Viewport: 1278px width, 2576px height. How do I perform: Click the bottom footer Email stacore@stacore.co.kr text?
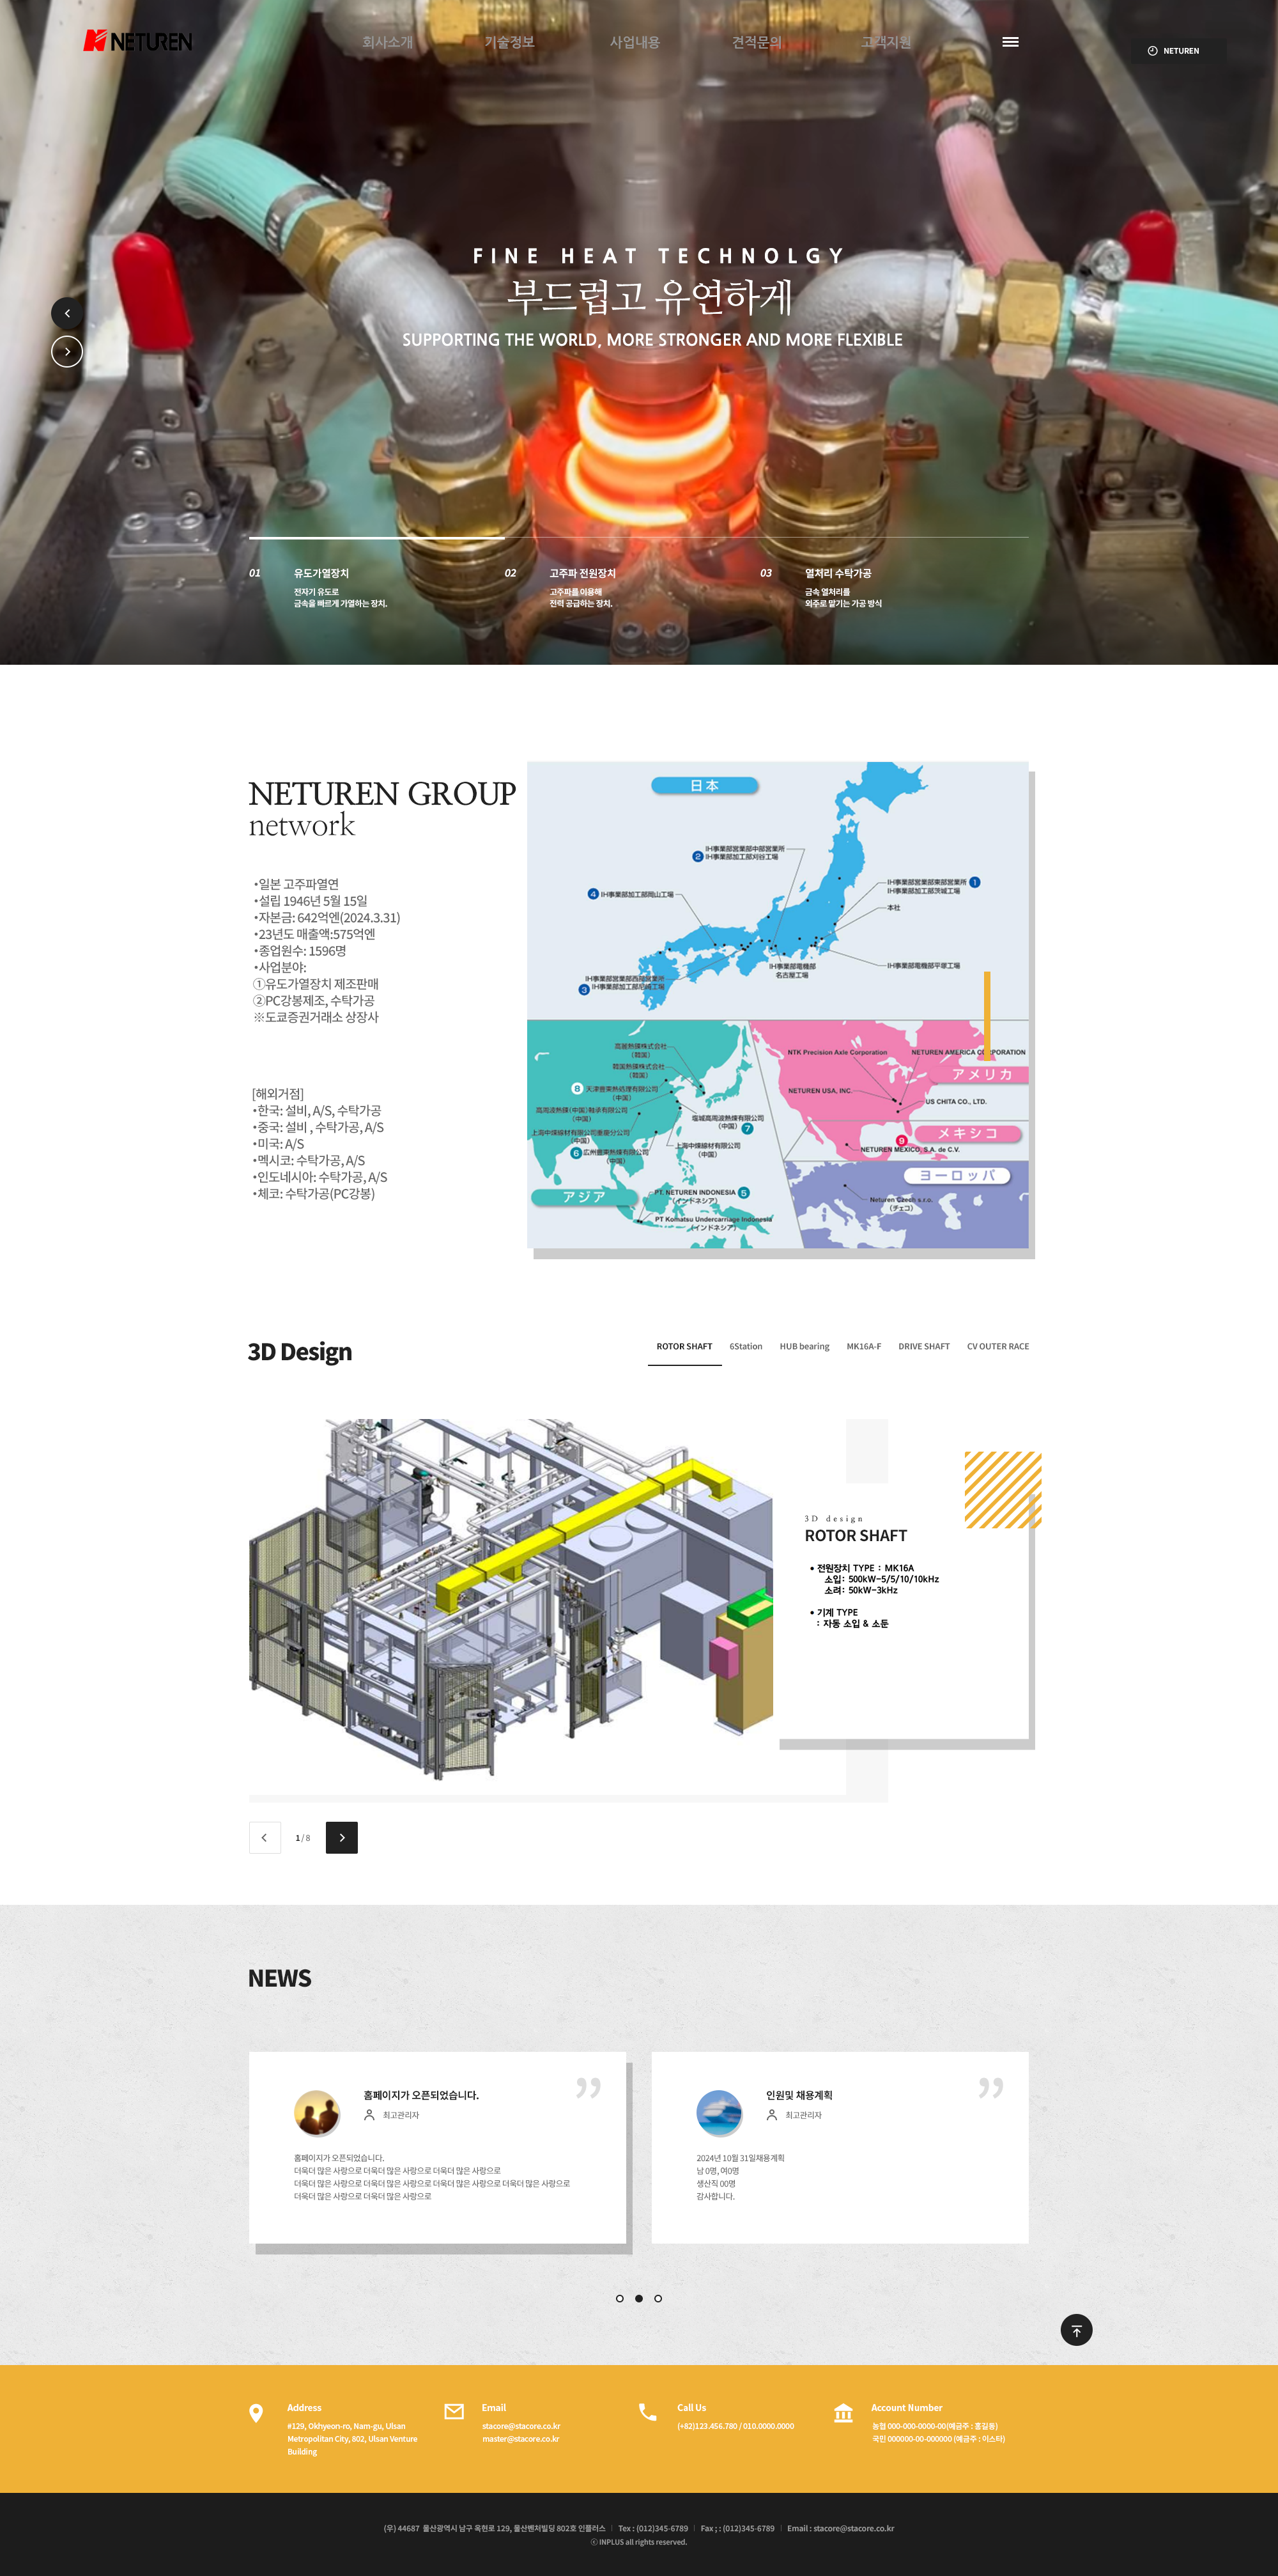coord(840,2529)
